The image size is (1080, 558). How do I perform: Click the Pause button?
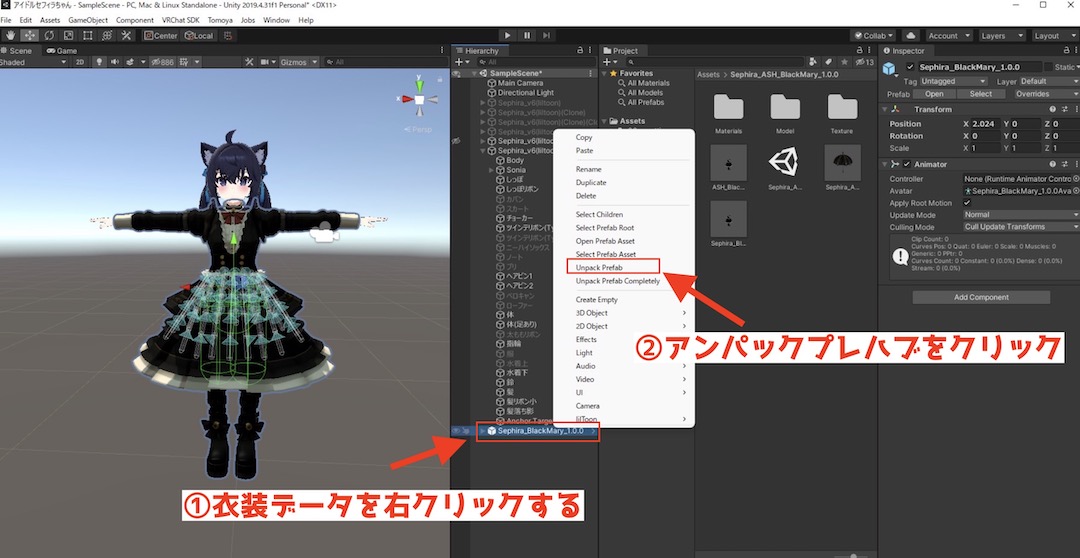click(x=527, y=35)
